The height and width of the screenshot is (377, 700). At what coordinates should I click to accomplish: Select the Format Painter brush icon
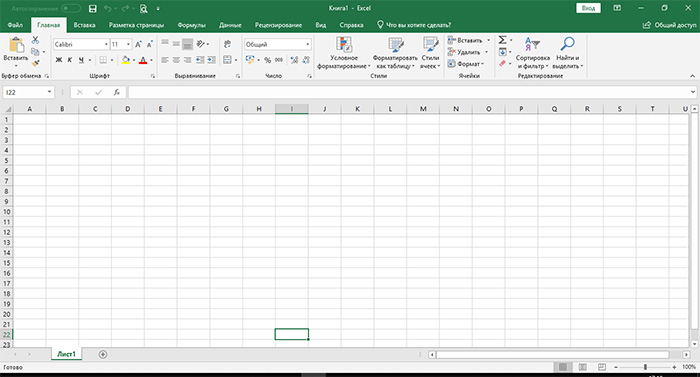click(x=35, y=63)
